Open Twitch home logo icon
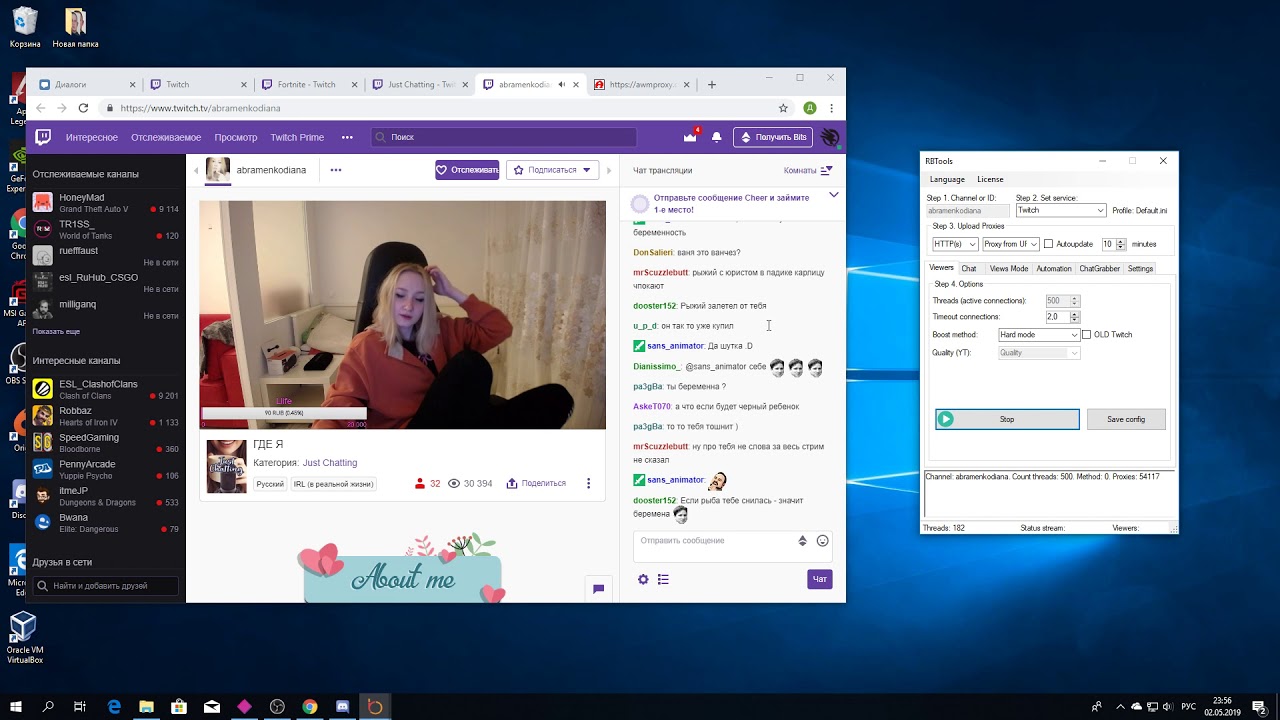This screenshot has width=1280, height=720. click(43, 137)
